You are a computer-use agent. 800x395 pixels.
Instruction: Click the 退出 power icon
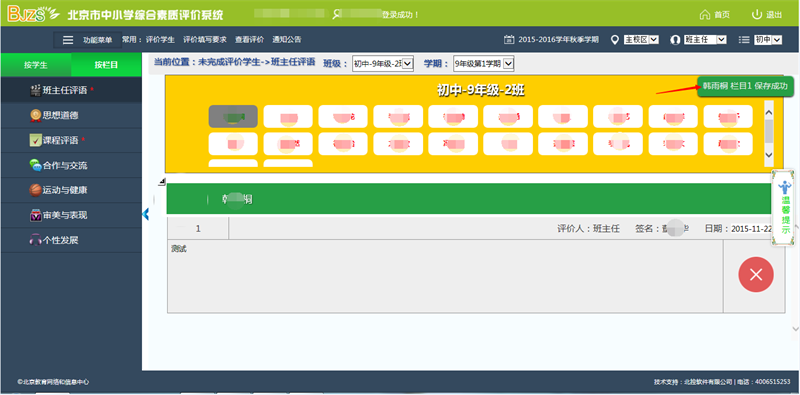(757, 14)
